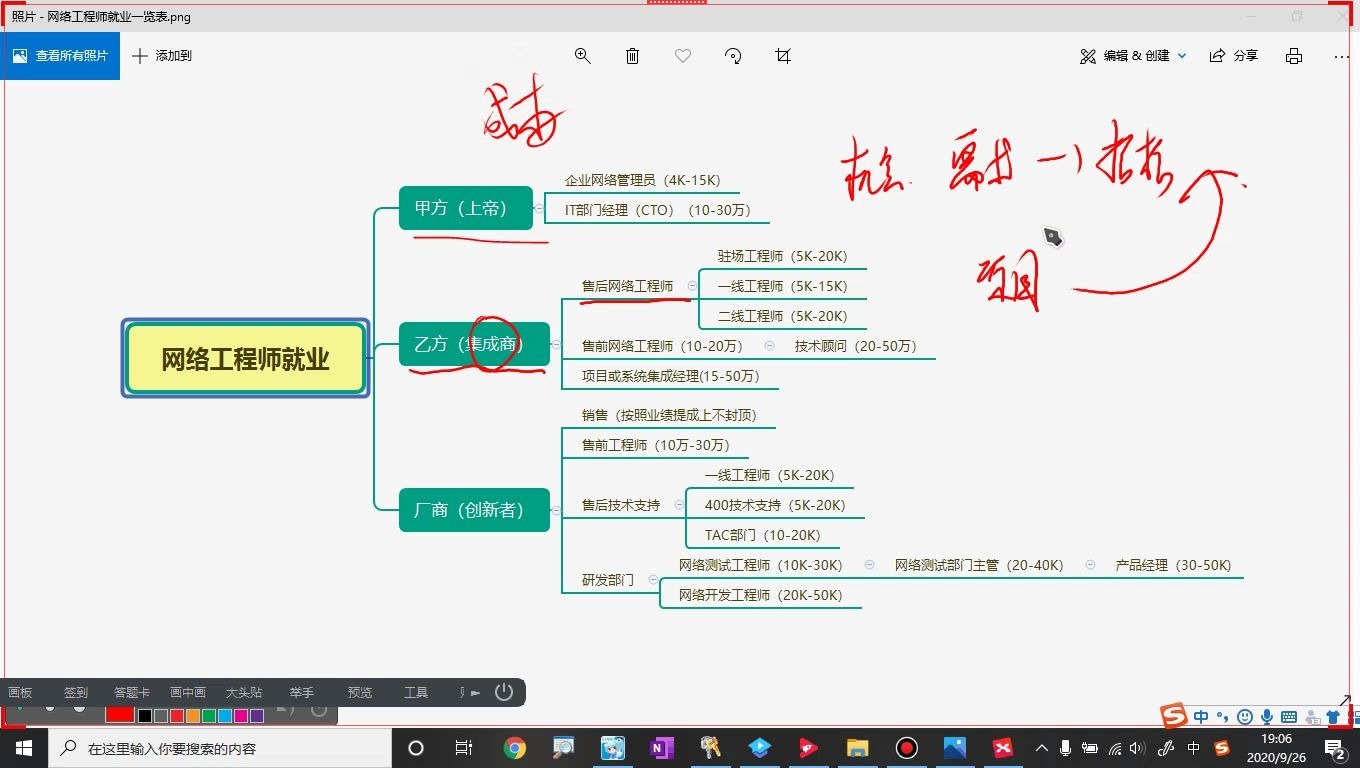Pick the orange color swatch
The height and width of the screenshot is (768, 1360).
click(193, 716)
